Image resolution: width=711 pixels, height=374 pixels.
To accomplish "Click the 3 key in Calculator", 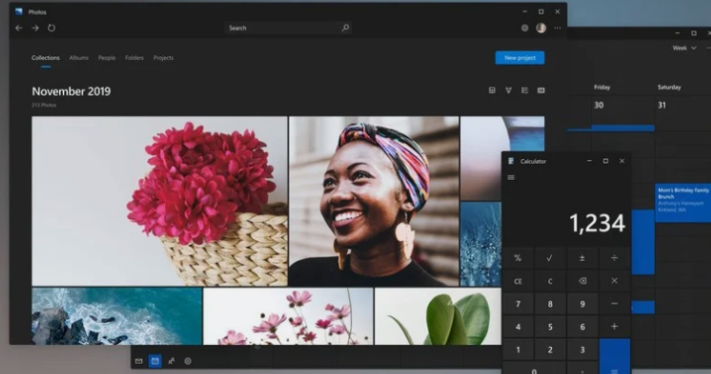I will click(x=582, y=350).
